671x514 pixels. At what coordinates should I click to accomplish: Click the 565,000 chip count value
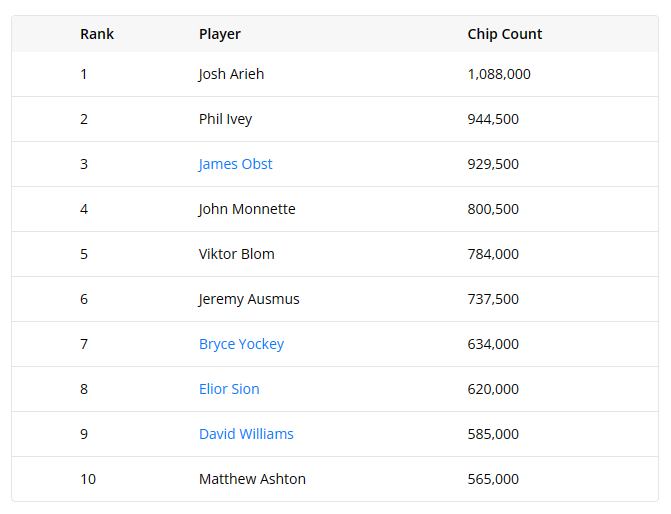point(493,479)
